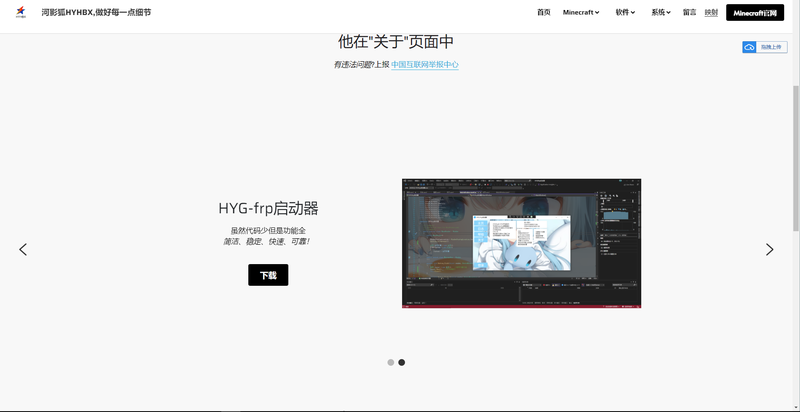Advance carousel with right arrow

point(769,249)
